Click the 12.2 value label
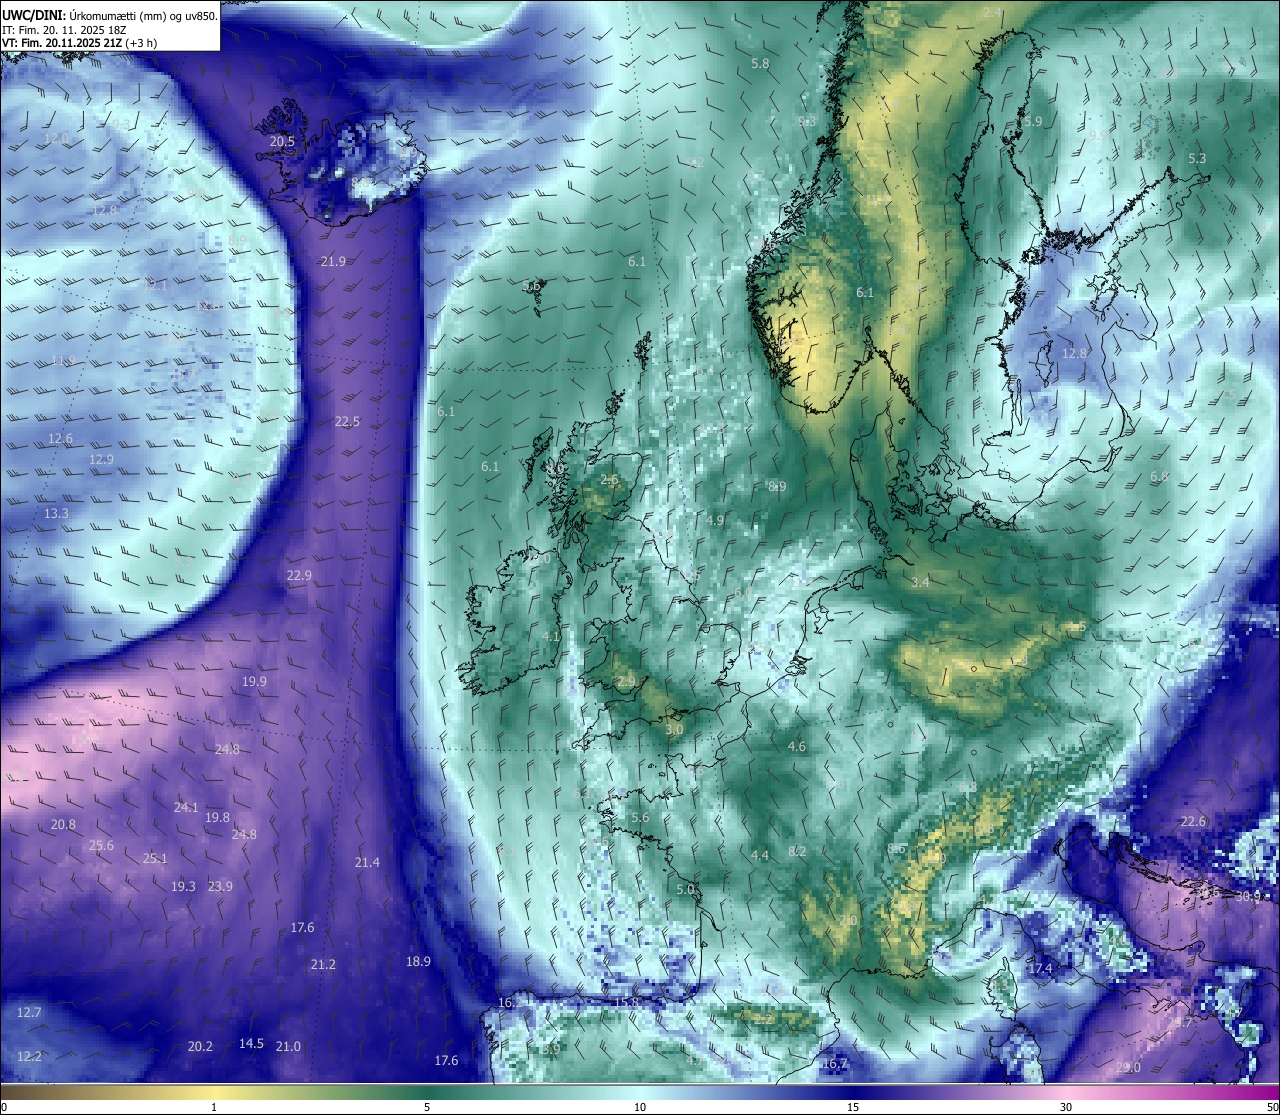 (29, 1056)
